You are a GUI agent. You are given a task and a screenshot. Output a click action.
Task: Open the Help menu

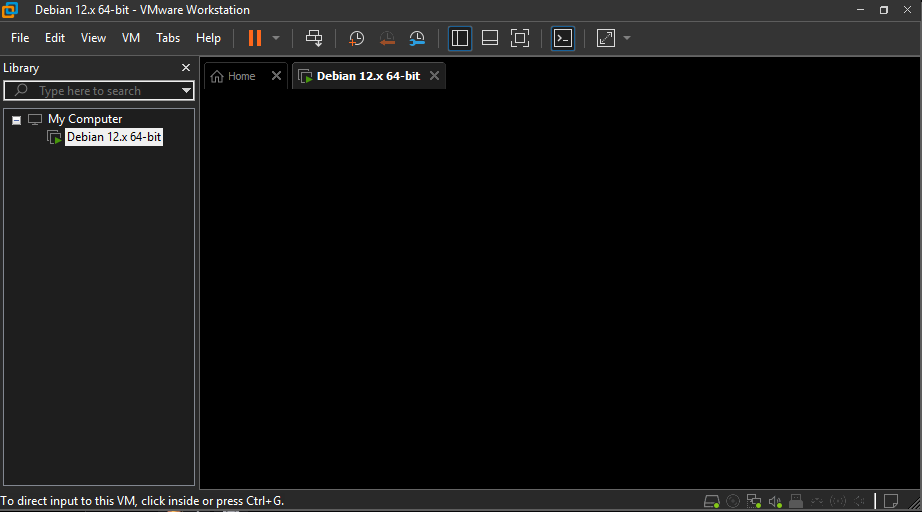point(208,38)
